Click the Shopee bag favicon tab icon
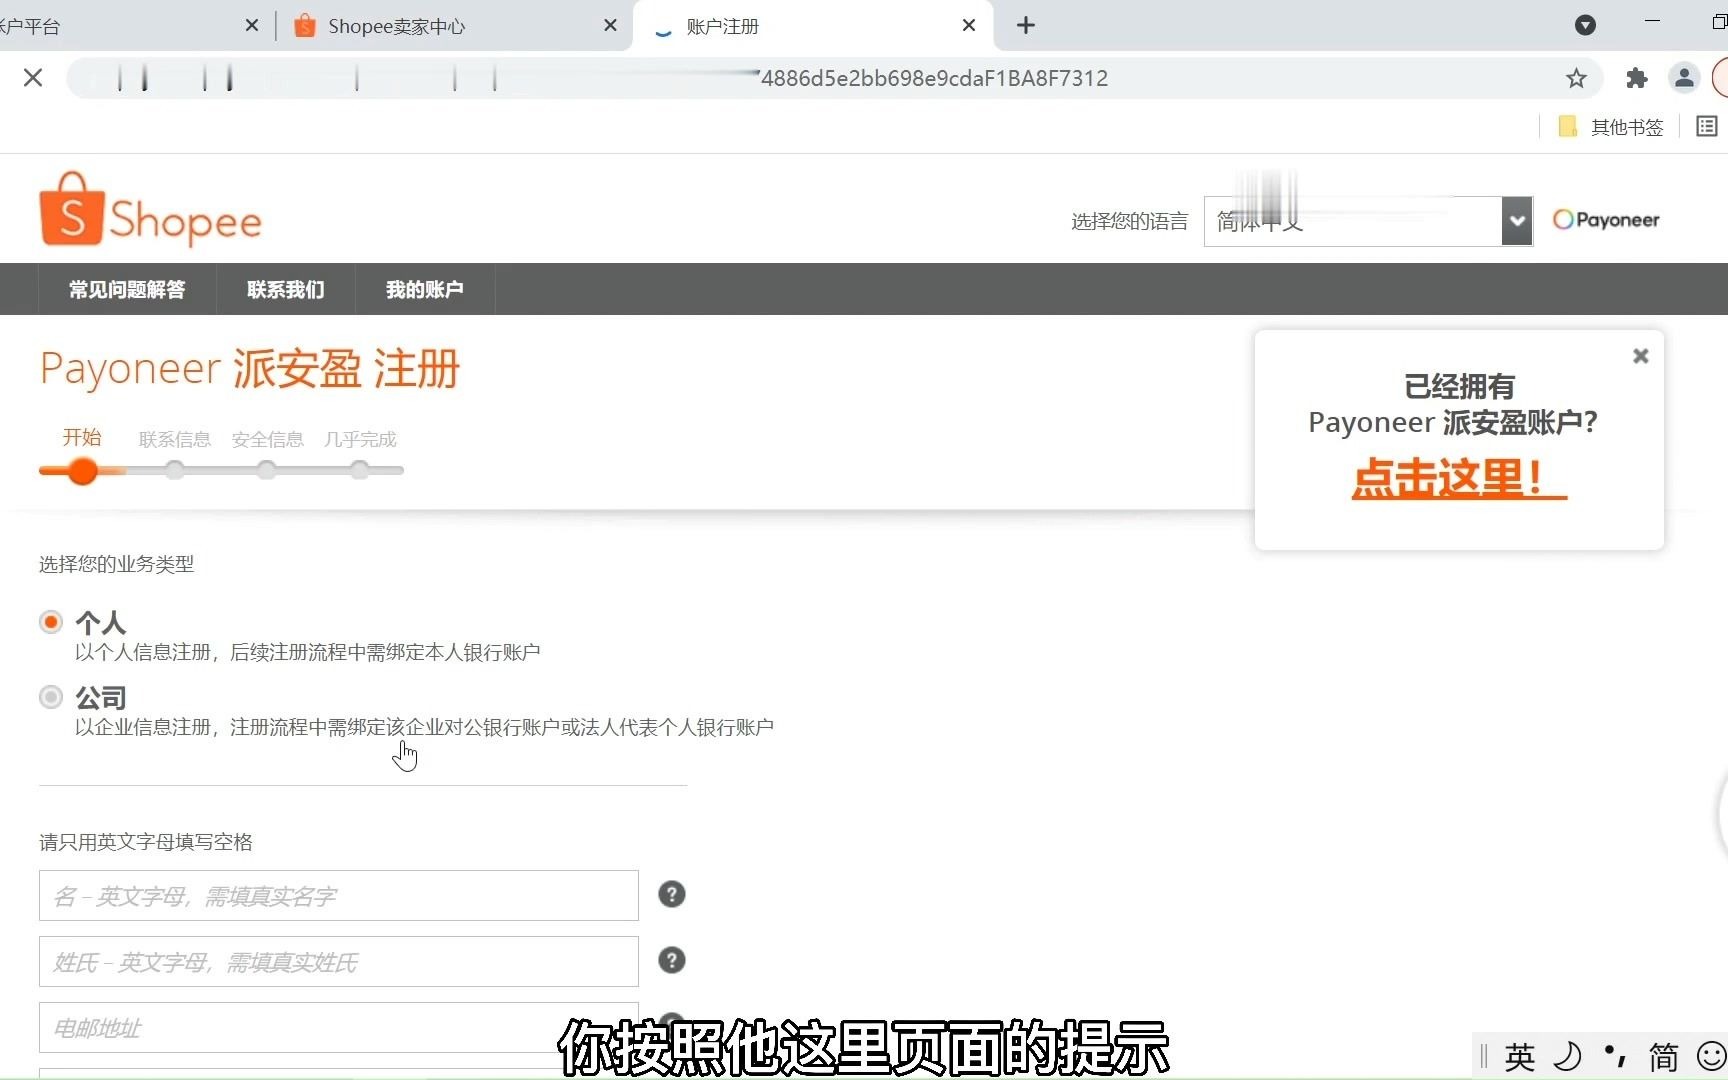The width and height of the screenshot is (1728, 1080). [305, 26]
